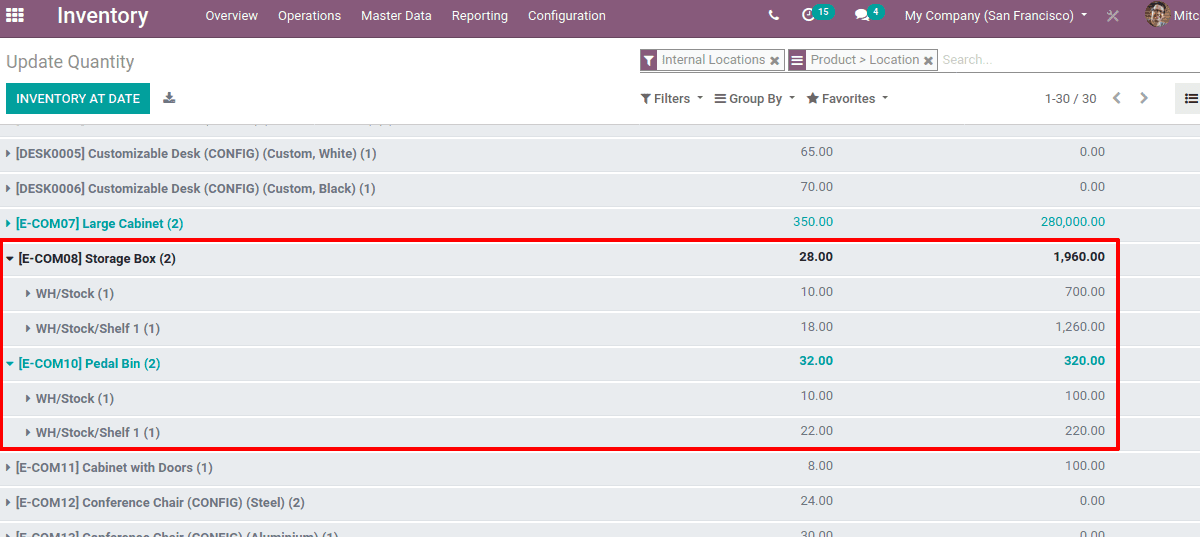
Task: Click the 8.00 quantity of Cabinet with Doors
Action: pos(820,466)
